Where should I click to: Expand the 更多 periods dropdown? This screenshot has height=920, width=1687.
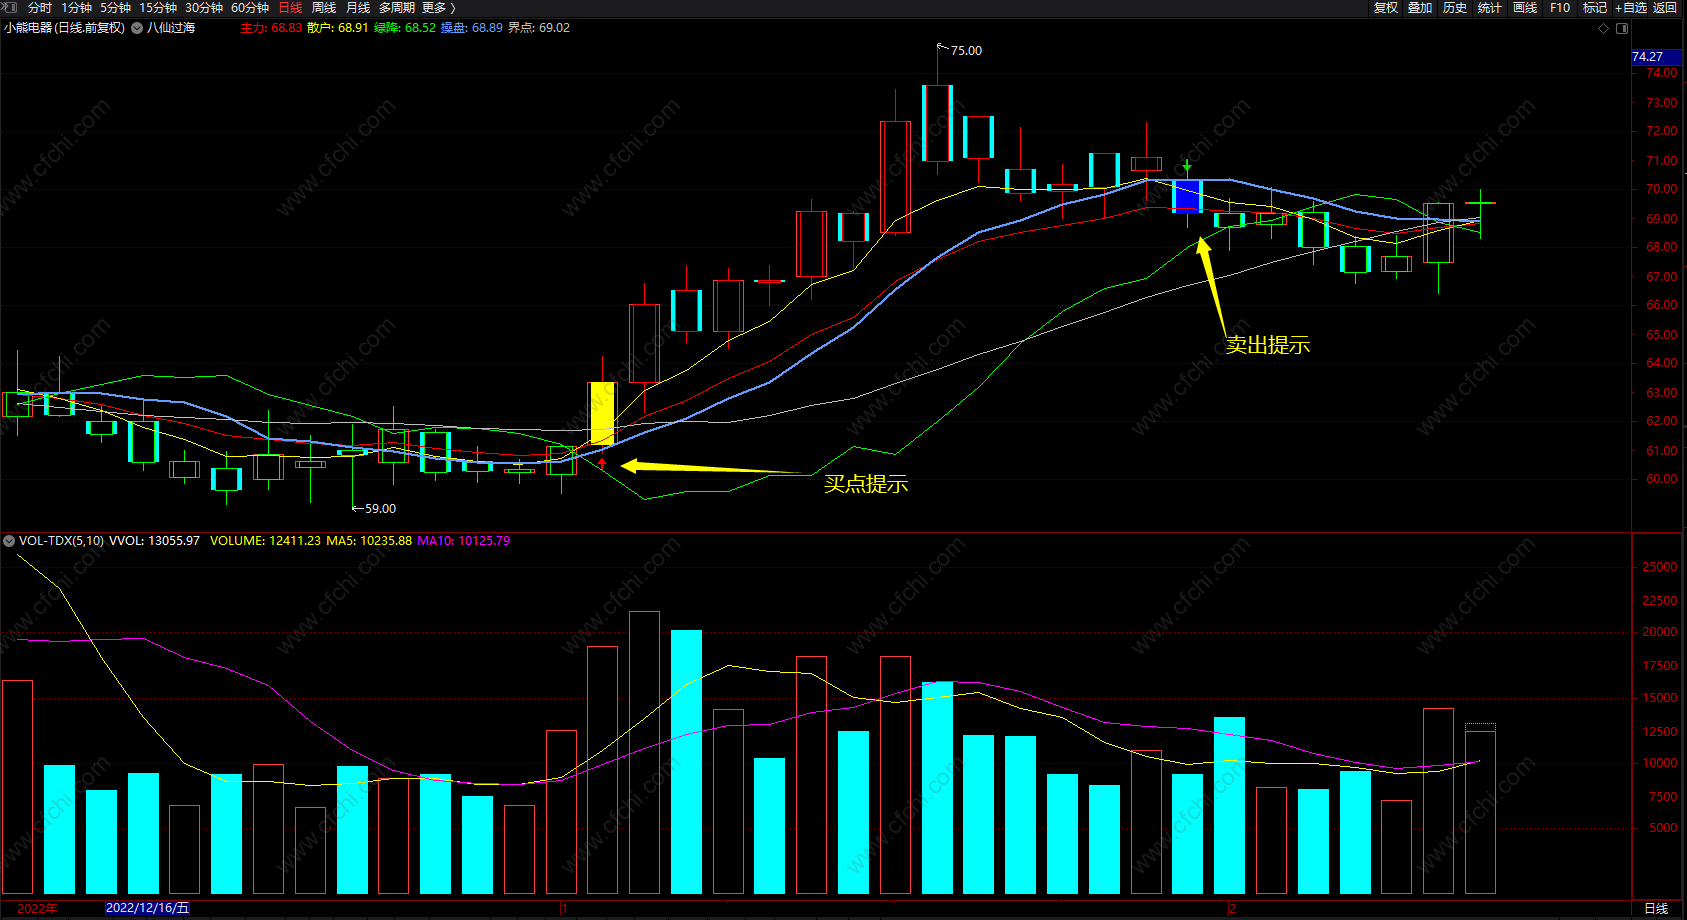(x=438, y=7)
